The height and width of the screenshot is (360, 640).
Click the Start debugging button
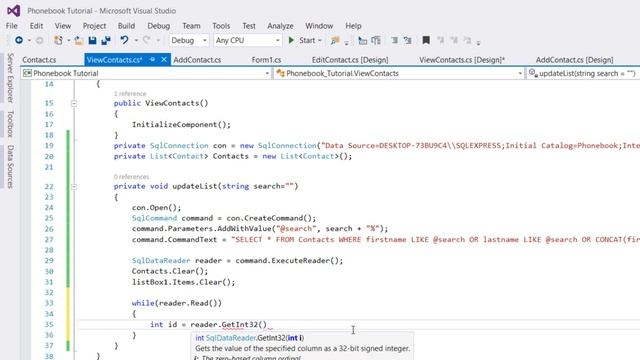302,40
